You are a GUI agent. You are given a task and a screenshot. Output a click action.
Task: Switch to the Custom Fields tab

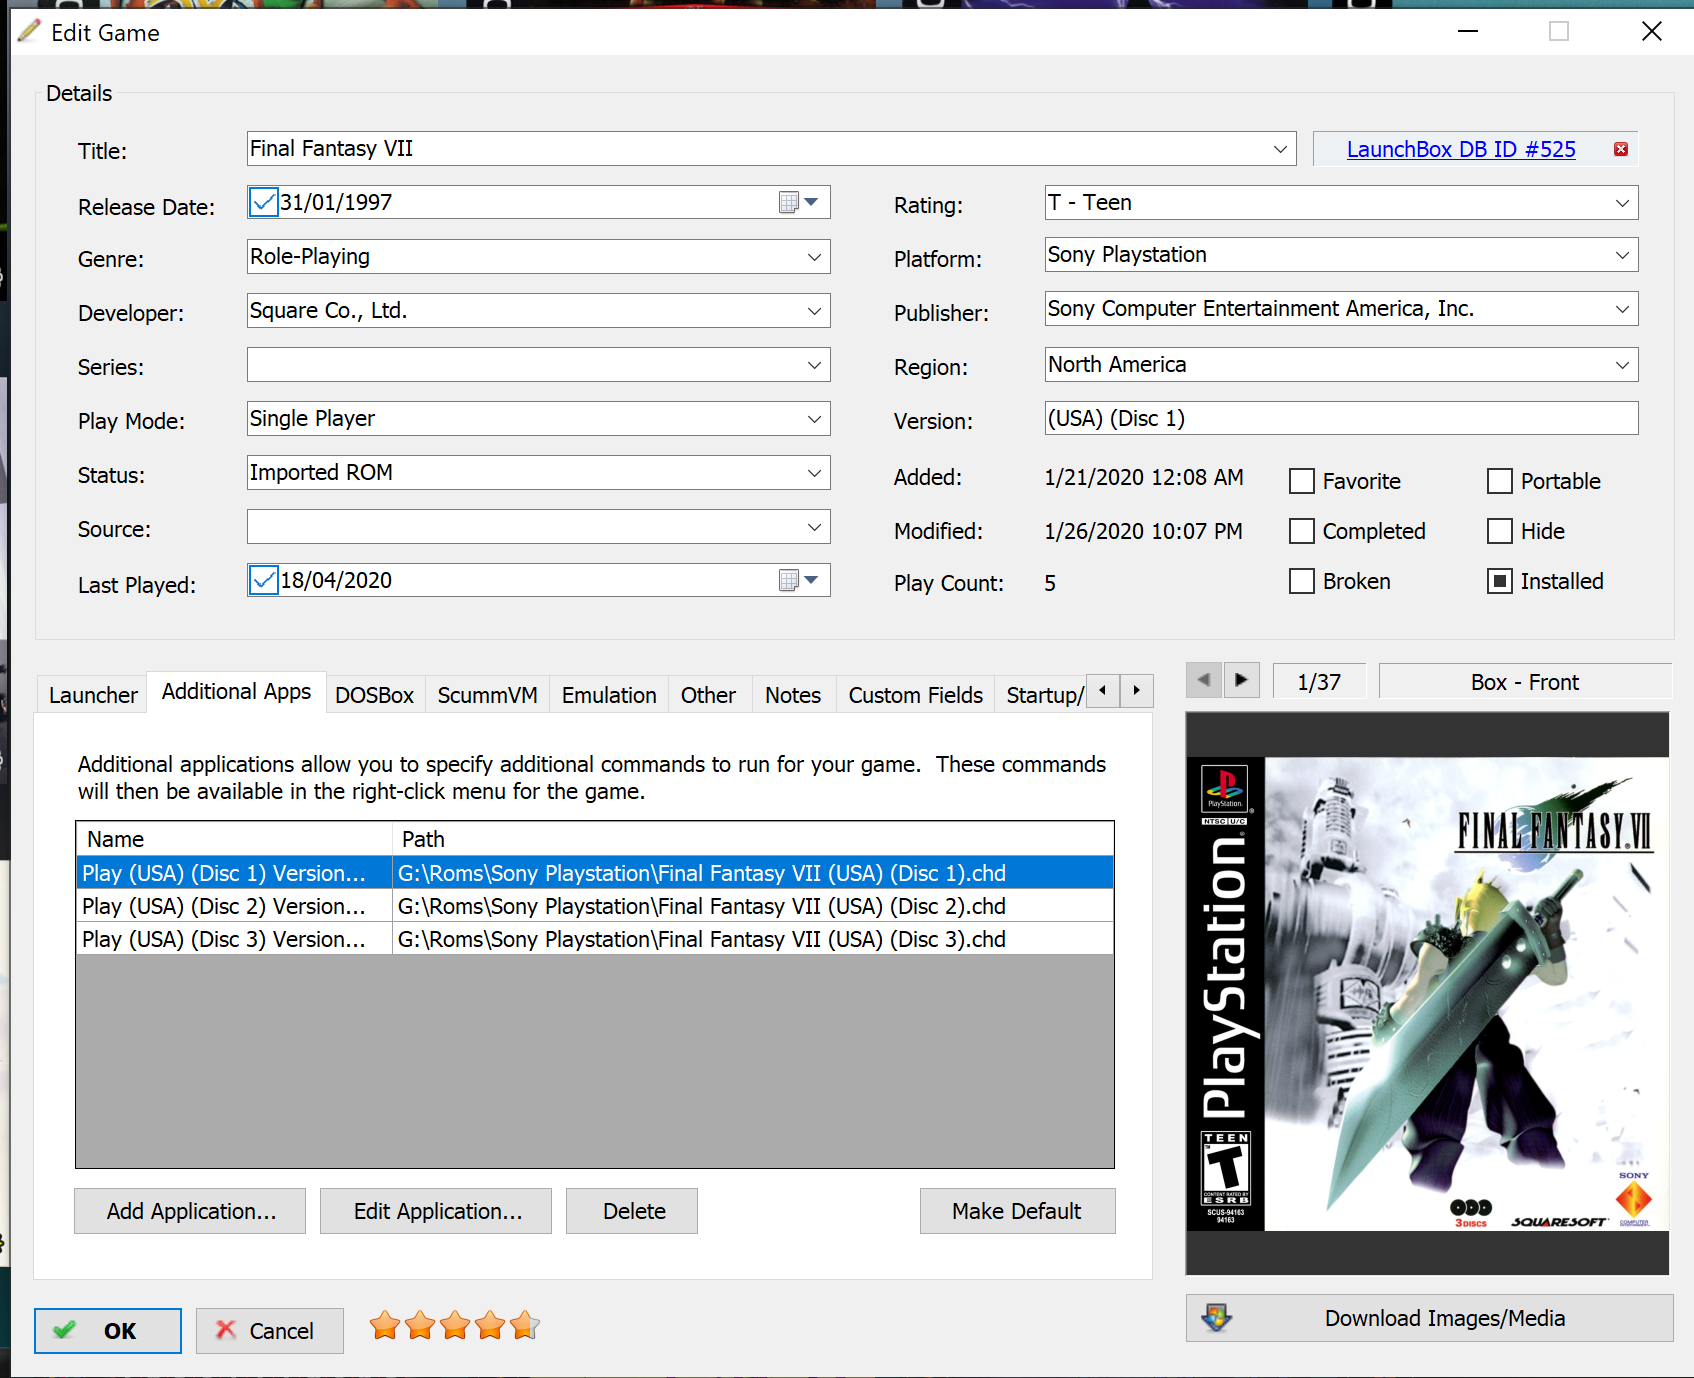pos(916,695)
